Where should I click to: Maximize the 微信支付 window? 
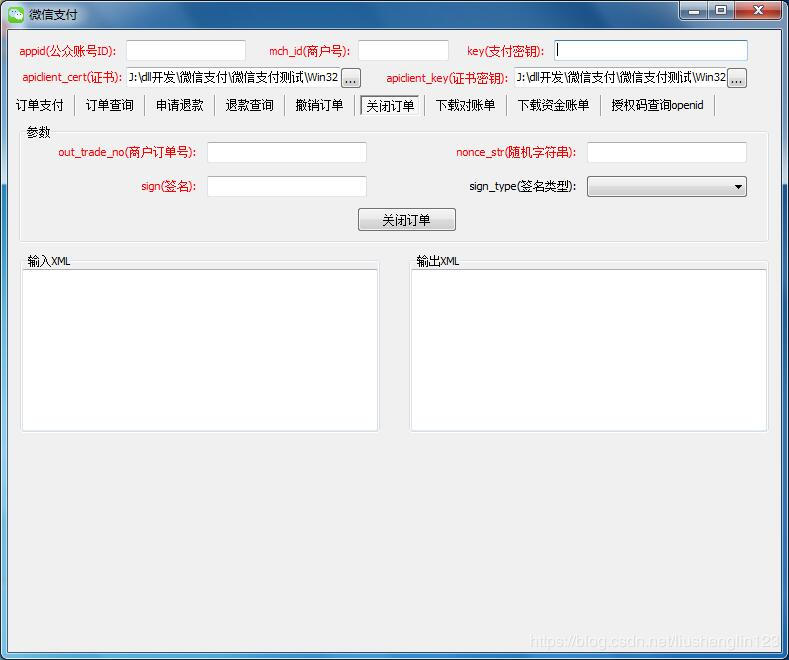tap(721, 11)
